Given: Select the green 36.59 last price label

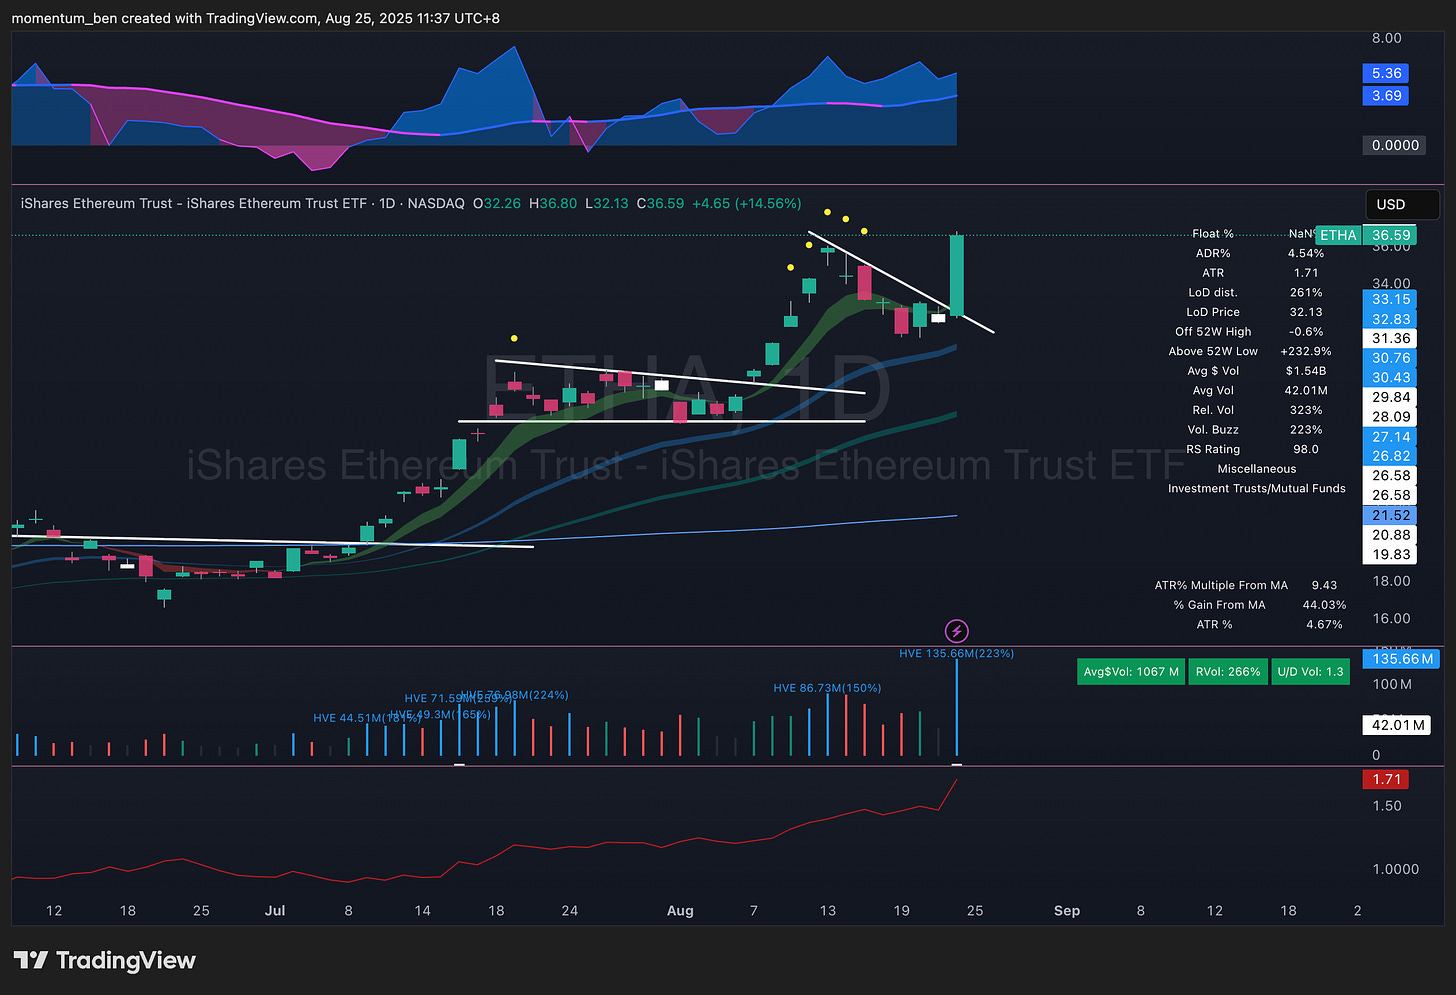Looking at the screenshot, I should click(1390, 235).
